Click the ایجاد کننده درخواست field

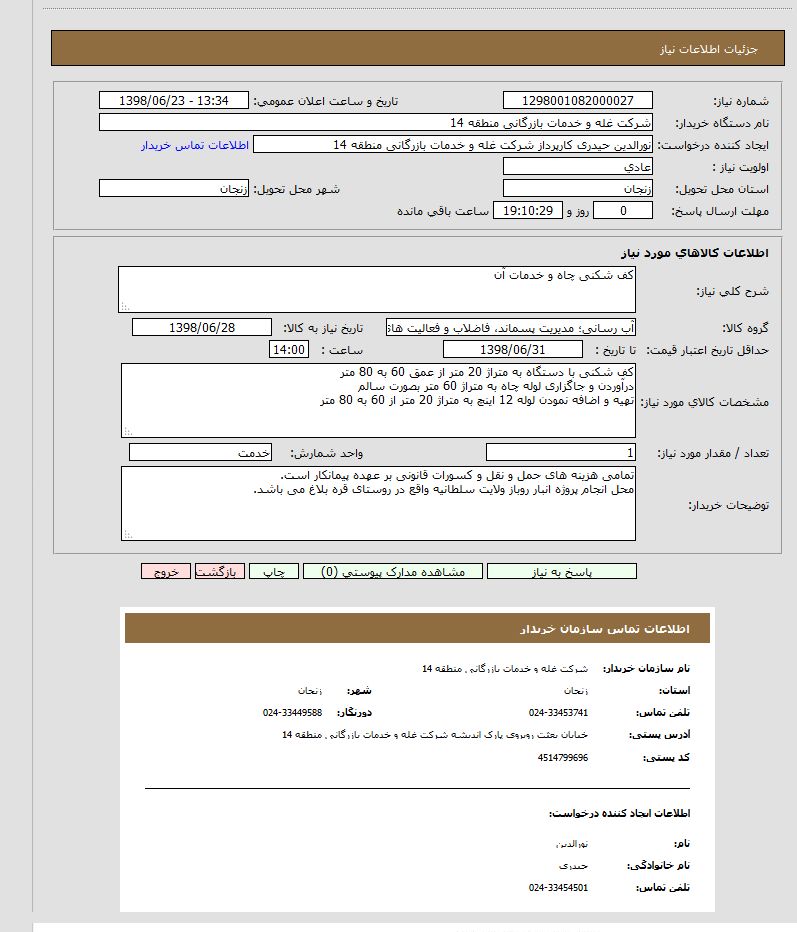pos(453,145)
